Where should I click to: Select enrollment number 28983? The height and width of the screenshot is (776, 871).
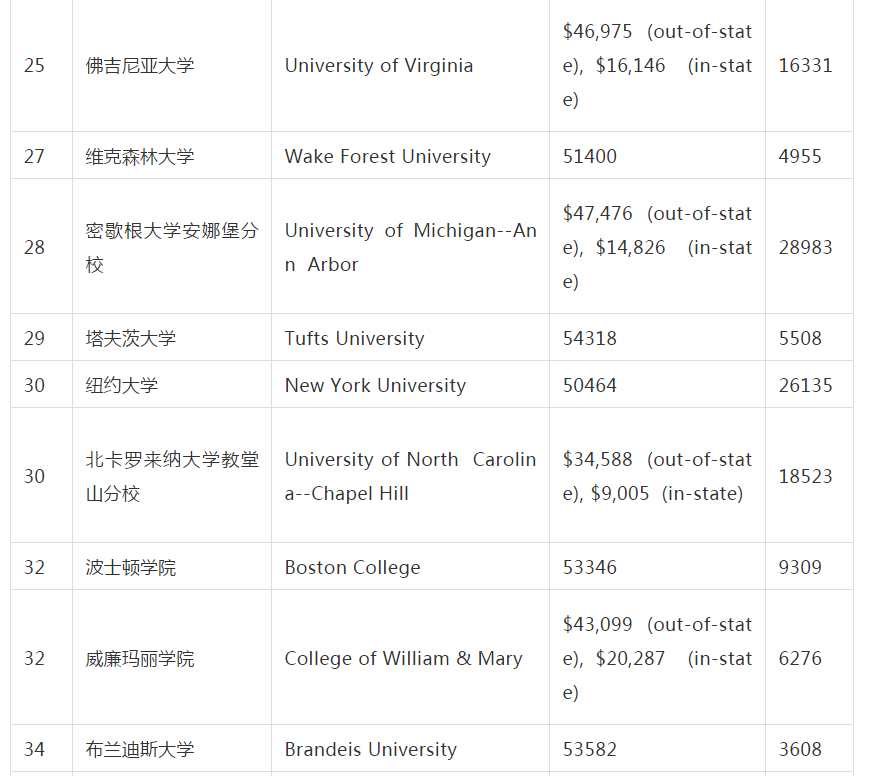click(806, 247)
